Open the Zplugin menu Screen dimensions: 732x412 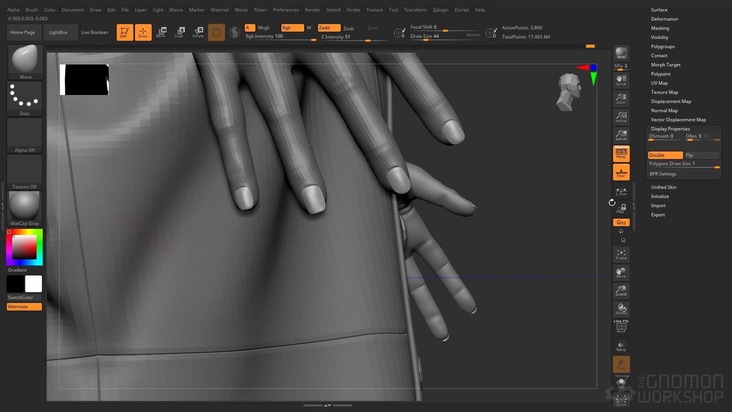tap(440, 10)
